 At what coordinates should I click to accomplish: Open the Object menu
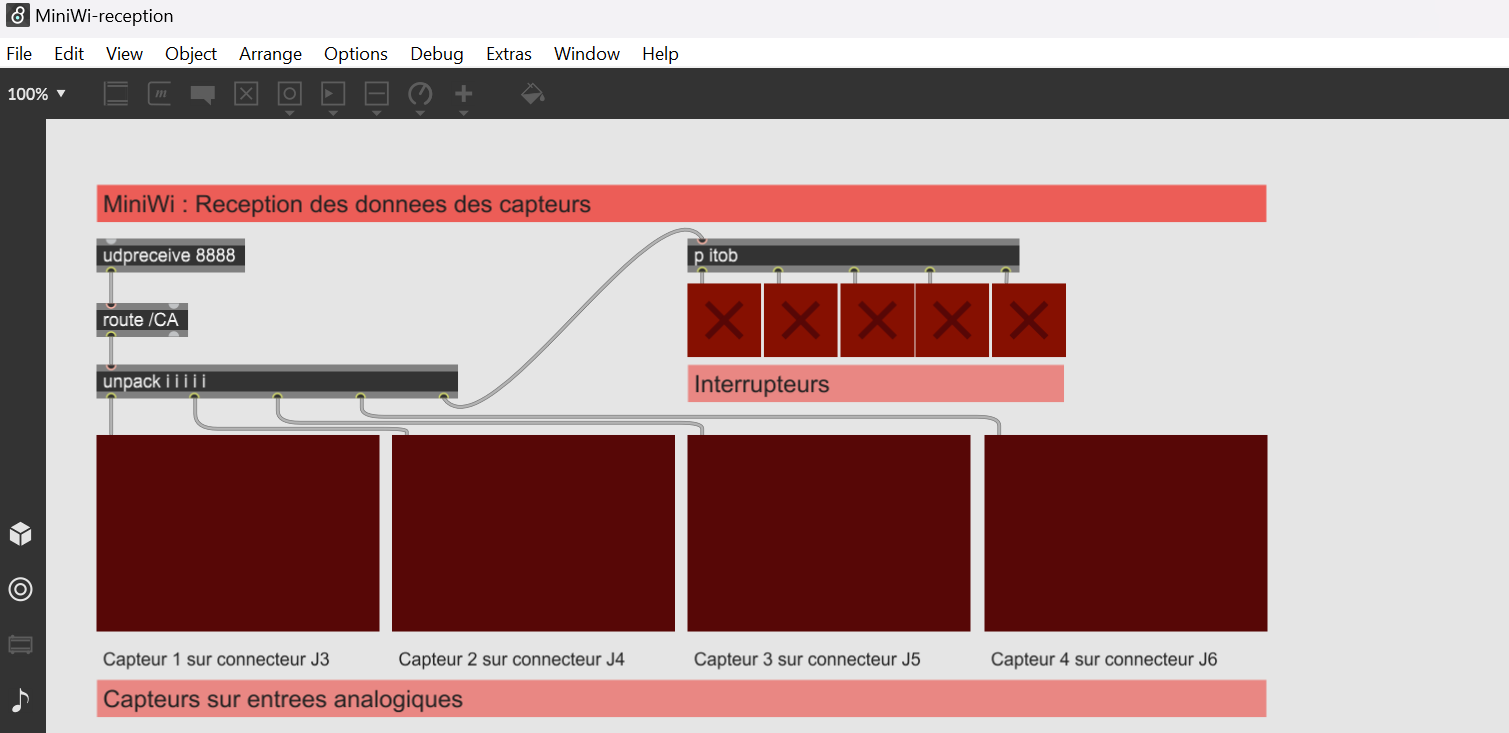tap(191, 54)
